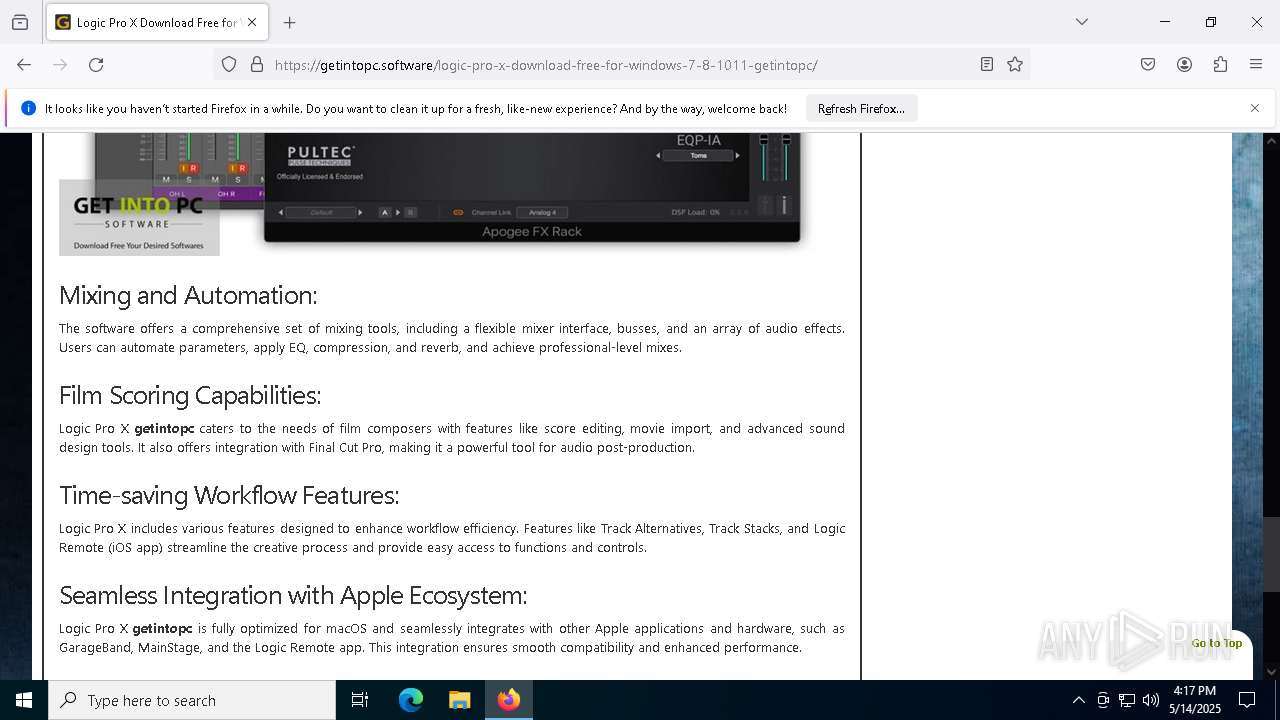Viewport: 1280px width, 720px height.
Task: Open the notification center icon
Action: pyautogui.click(x=1247, y=700)
